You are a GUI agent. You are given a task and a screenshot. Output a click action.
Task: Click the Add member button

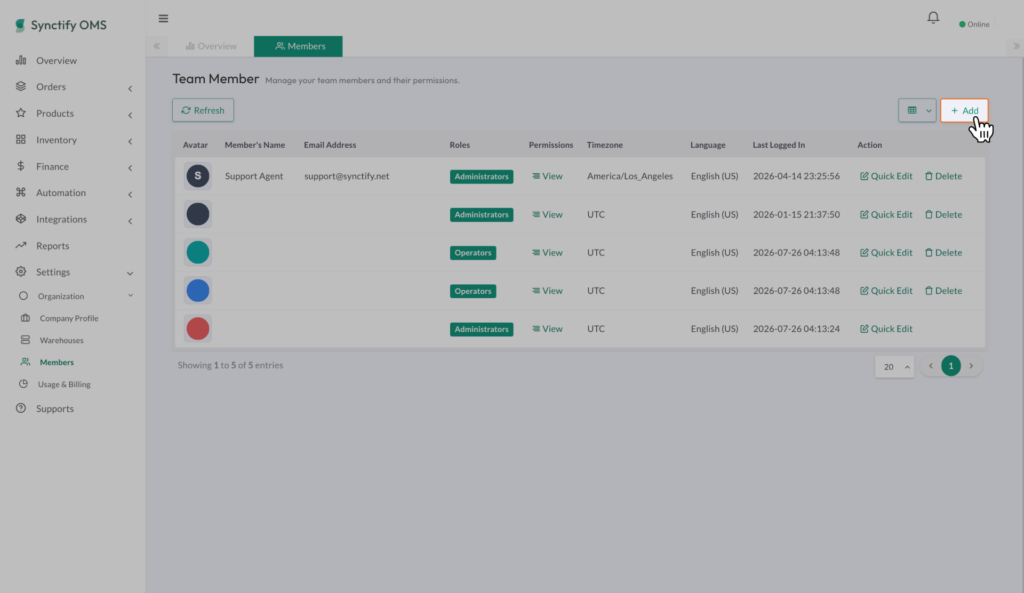(x=965, y=110)
